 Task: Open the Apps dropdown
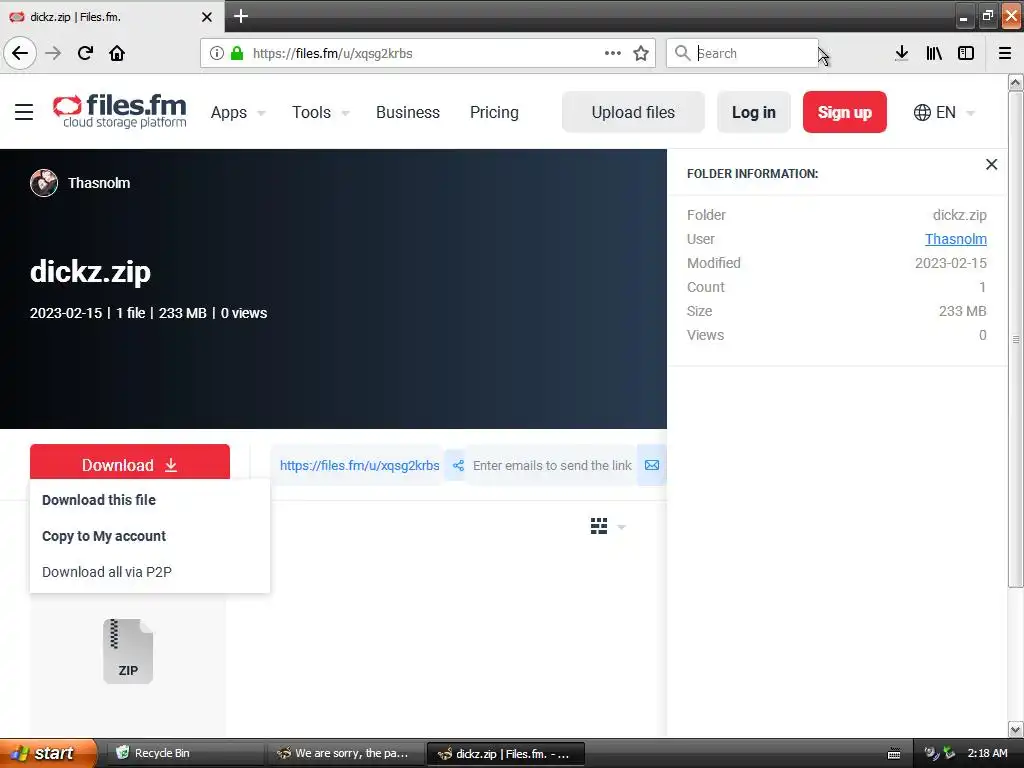(238, 112)
